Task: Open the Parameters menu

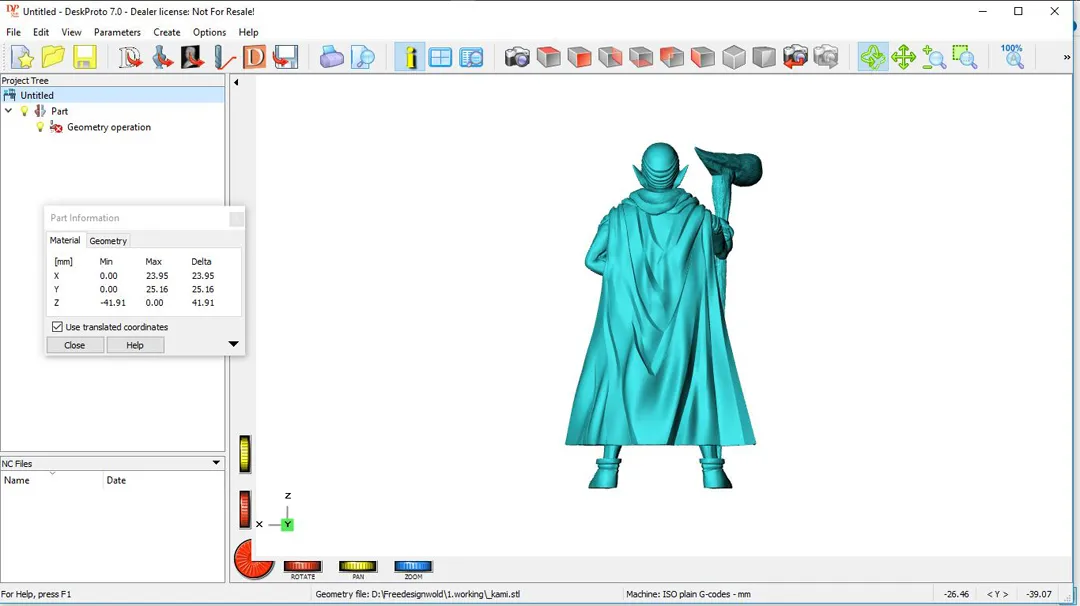Action: coord(117,32)
